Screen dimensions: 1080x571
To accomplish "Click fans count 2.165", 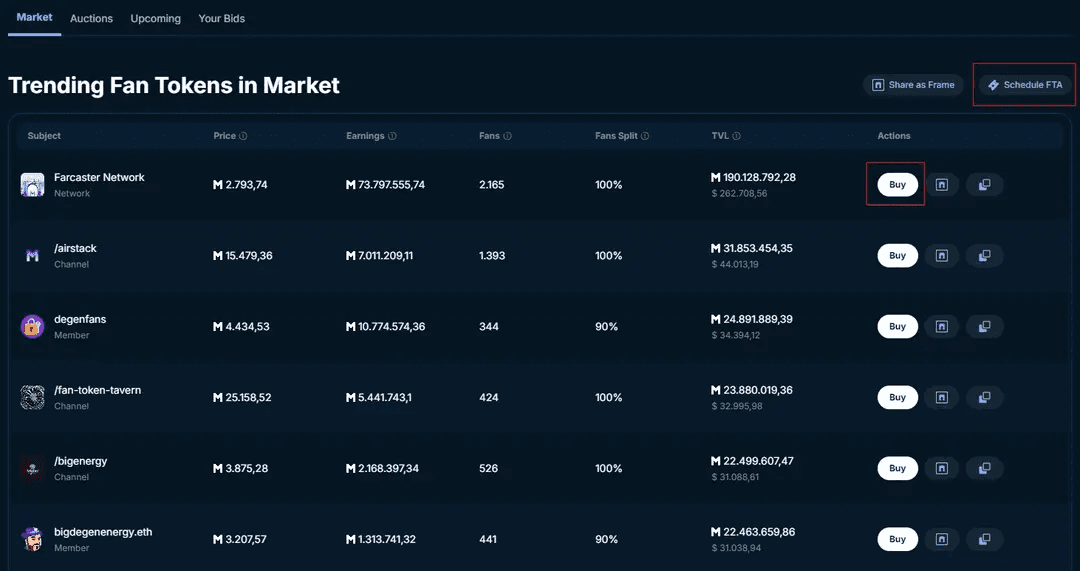I will pyautogui.click(x=492, y=185).
